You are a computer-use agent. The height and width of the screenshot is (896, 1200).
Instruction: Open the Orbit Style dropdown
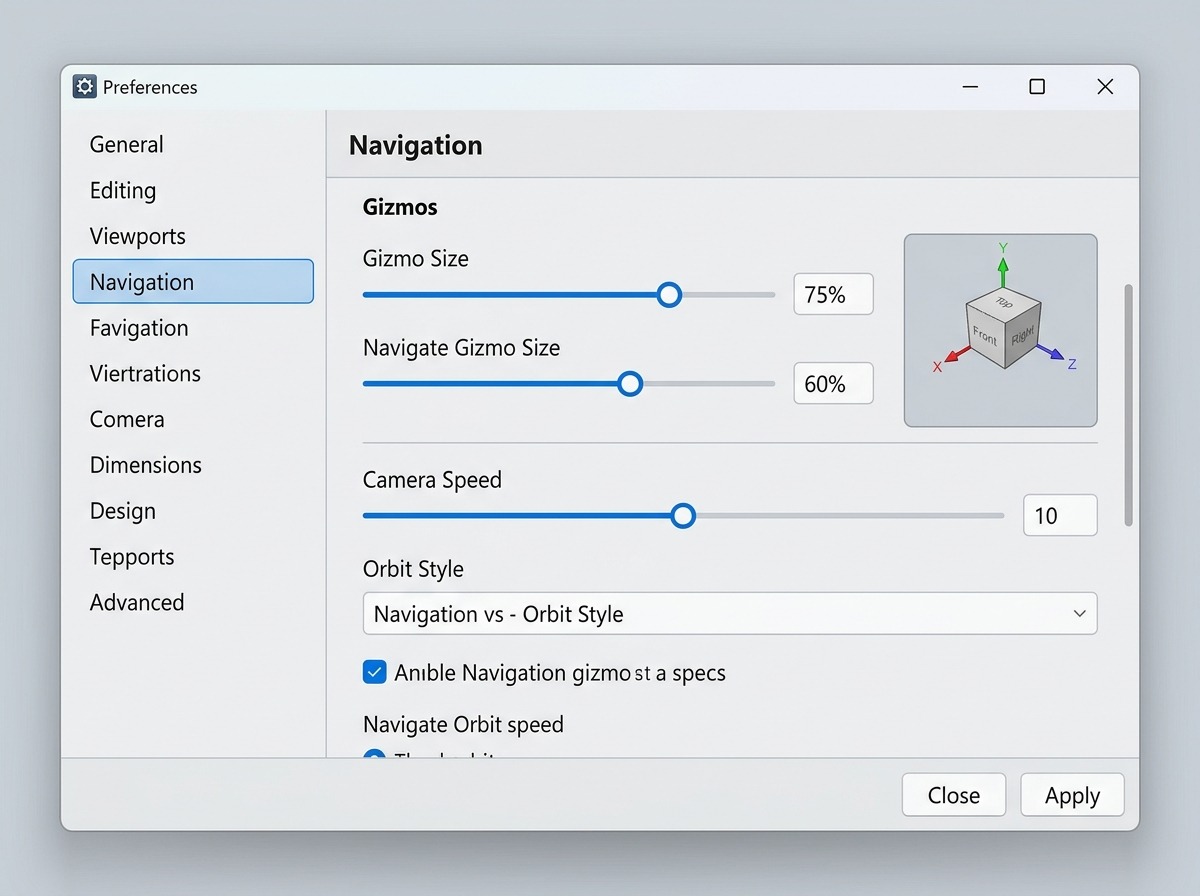pyautogui.click(x=730, y=613)
